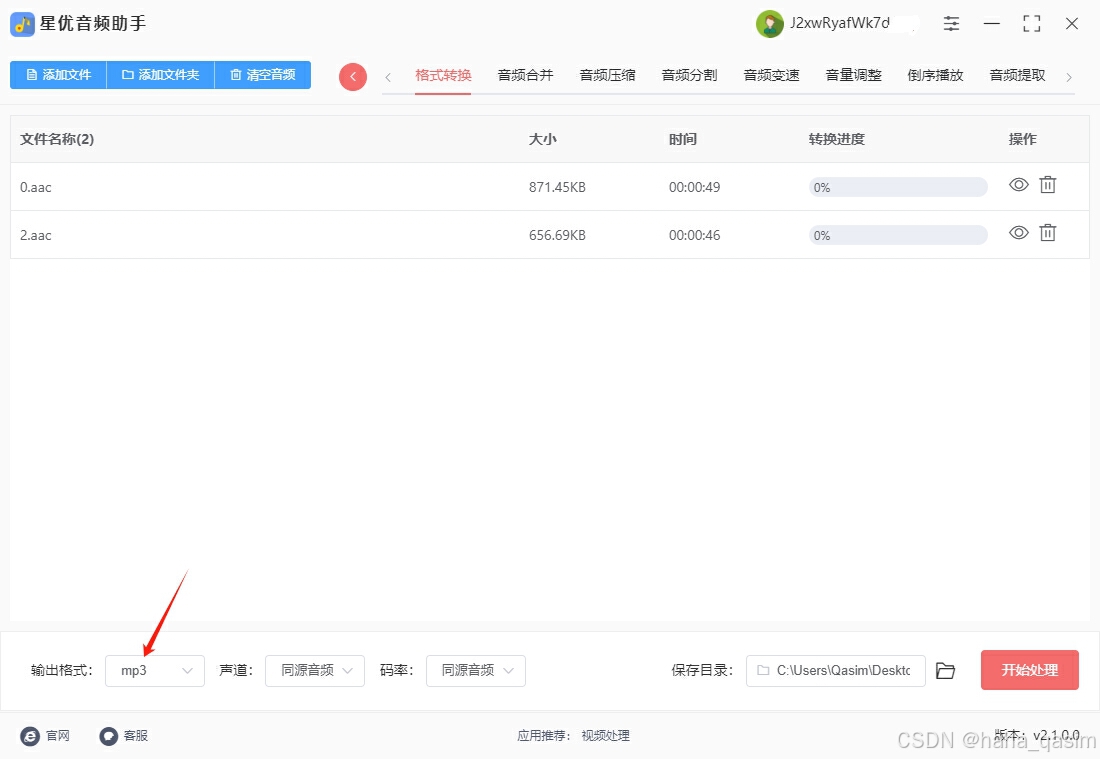The image size is (1100, 760).
Task: Click the 00:00:46 duration value
Action: 695,235
